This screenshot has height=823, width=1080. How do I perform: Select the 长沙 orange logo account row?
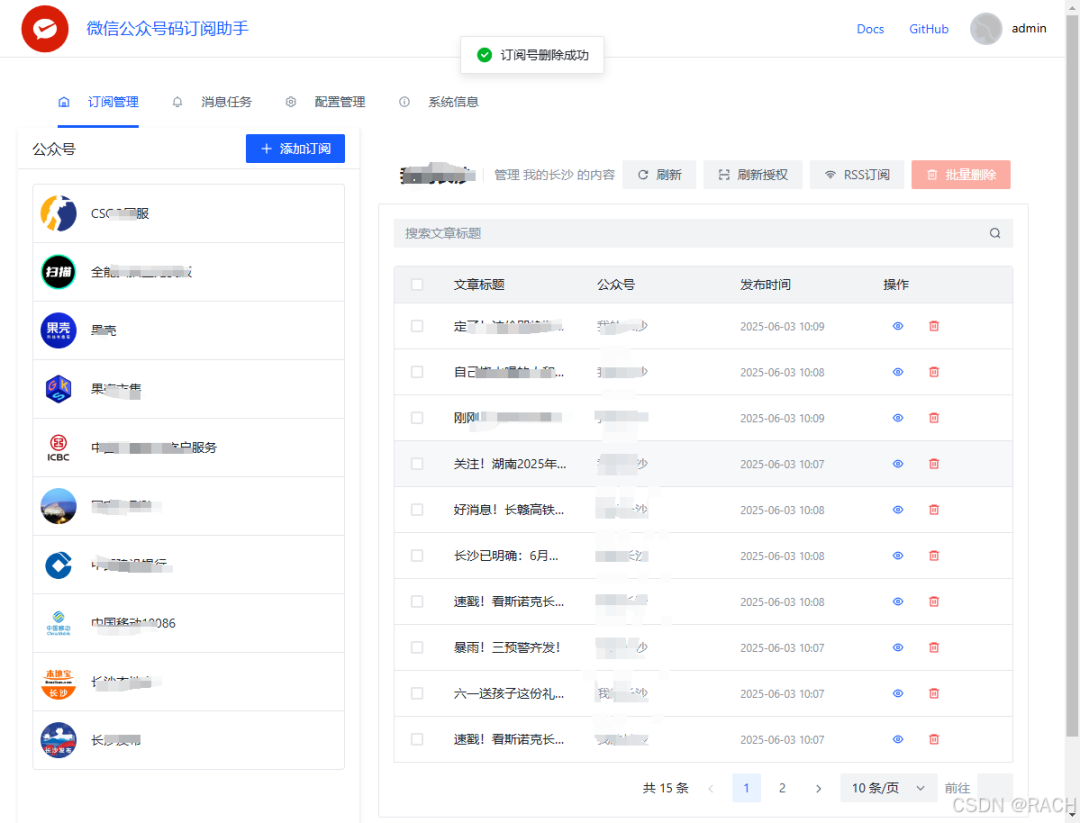pyautogui.click(x=188, y=682)
